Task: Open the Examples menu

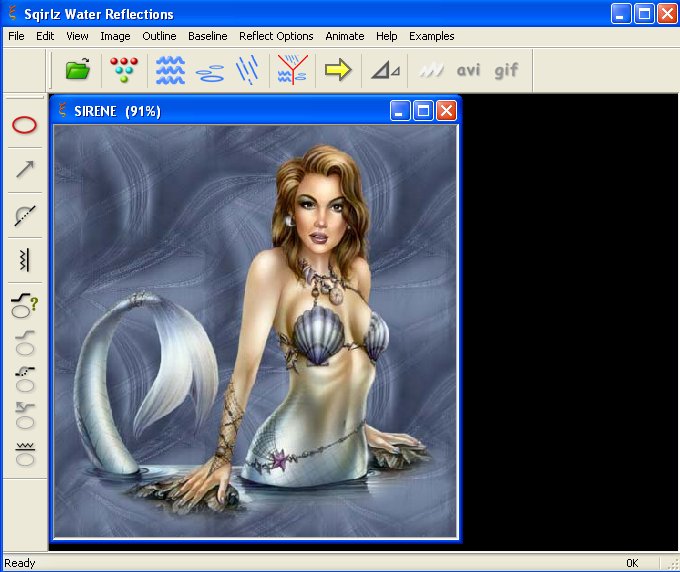Action: coord(432,36)
